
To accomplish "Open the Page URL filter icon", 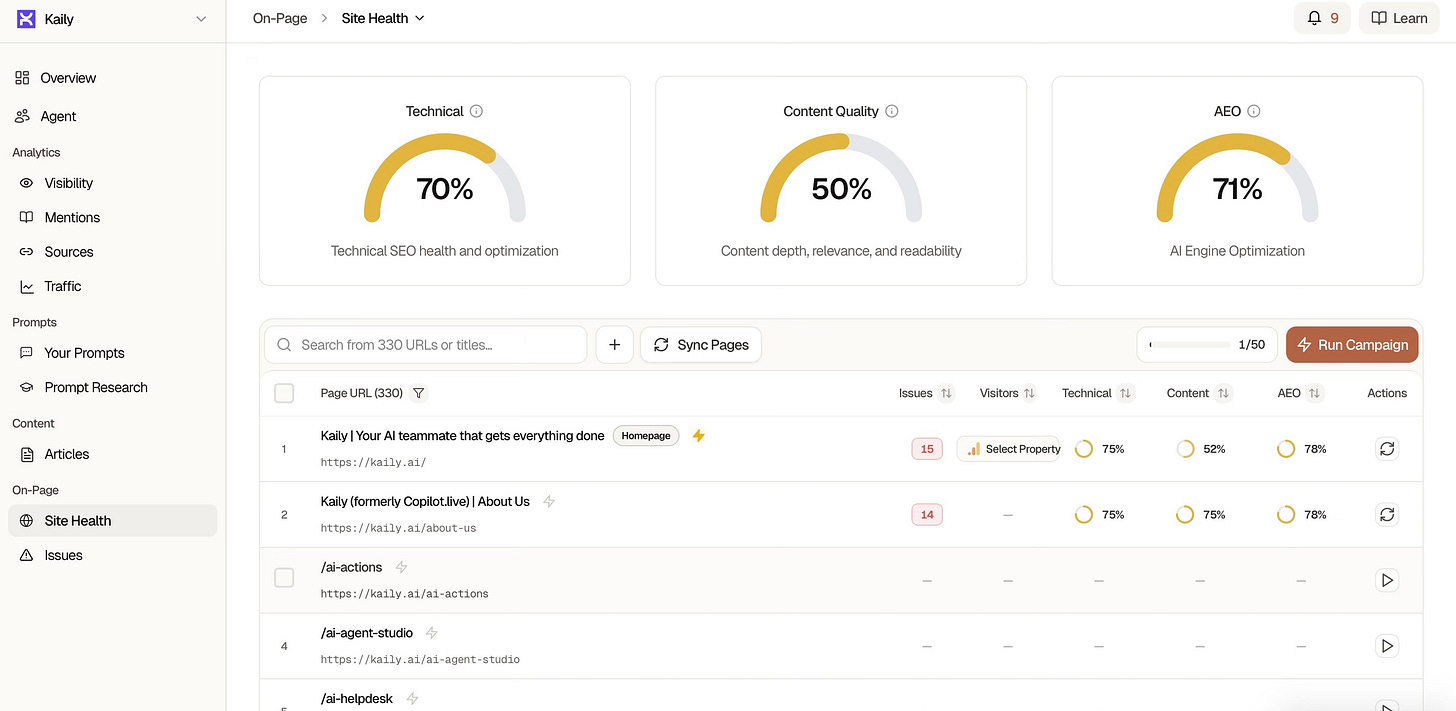I will point(419,393).
